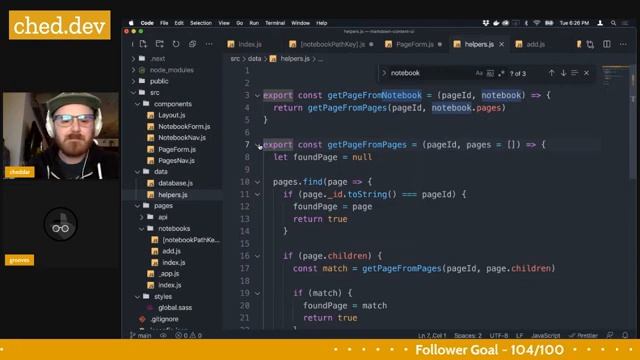Toggle Use Regular Expression in find
Image resolution: width=640 pixels, height=360 pixels.
coord(501,73)
